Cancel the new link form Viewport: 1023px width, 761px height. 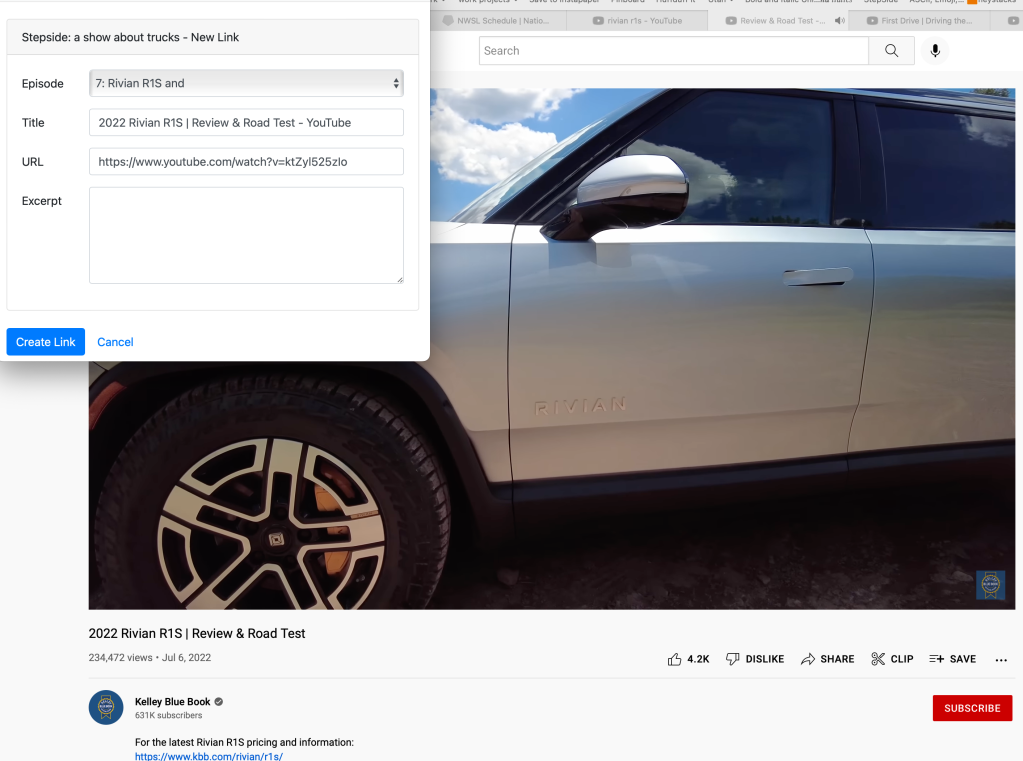[115, 342]
